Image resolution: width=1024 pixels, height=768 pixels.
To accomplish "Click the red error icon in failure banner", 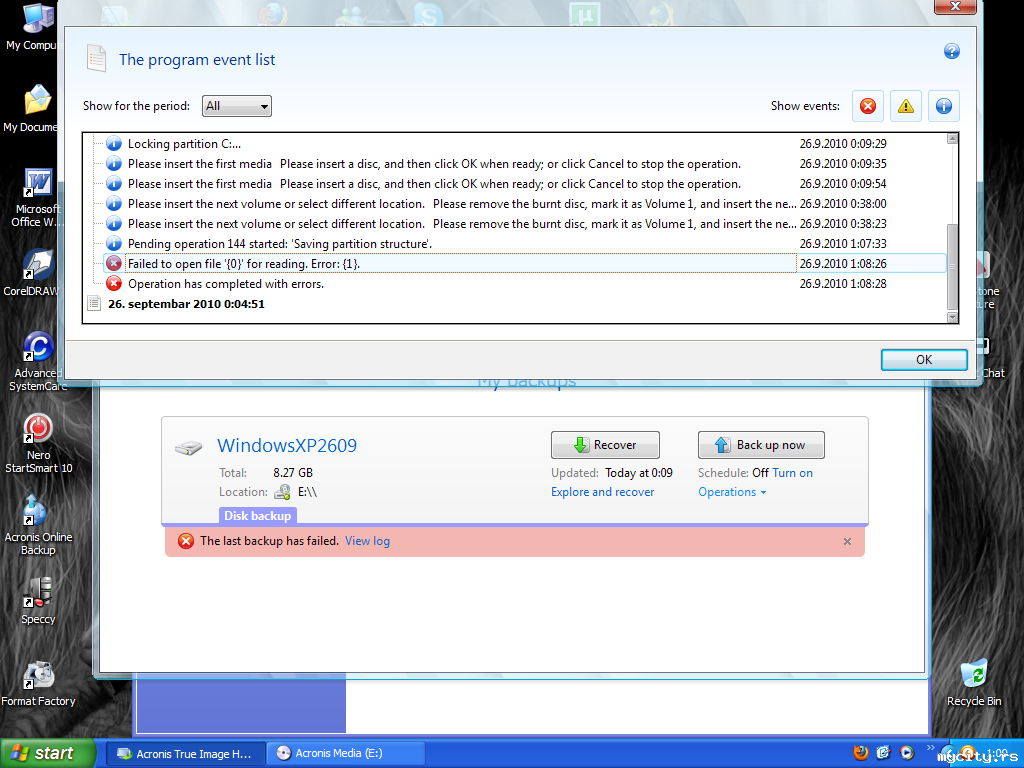I will coord(186,541).
